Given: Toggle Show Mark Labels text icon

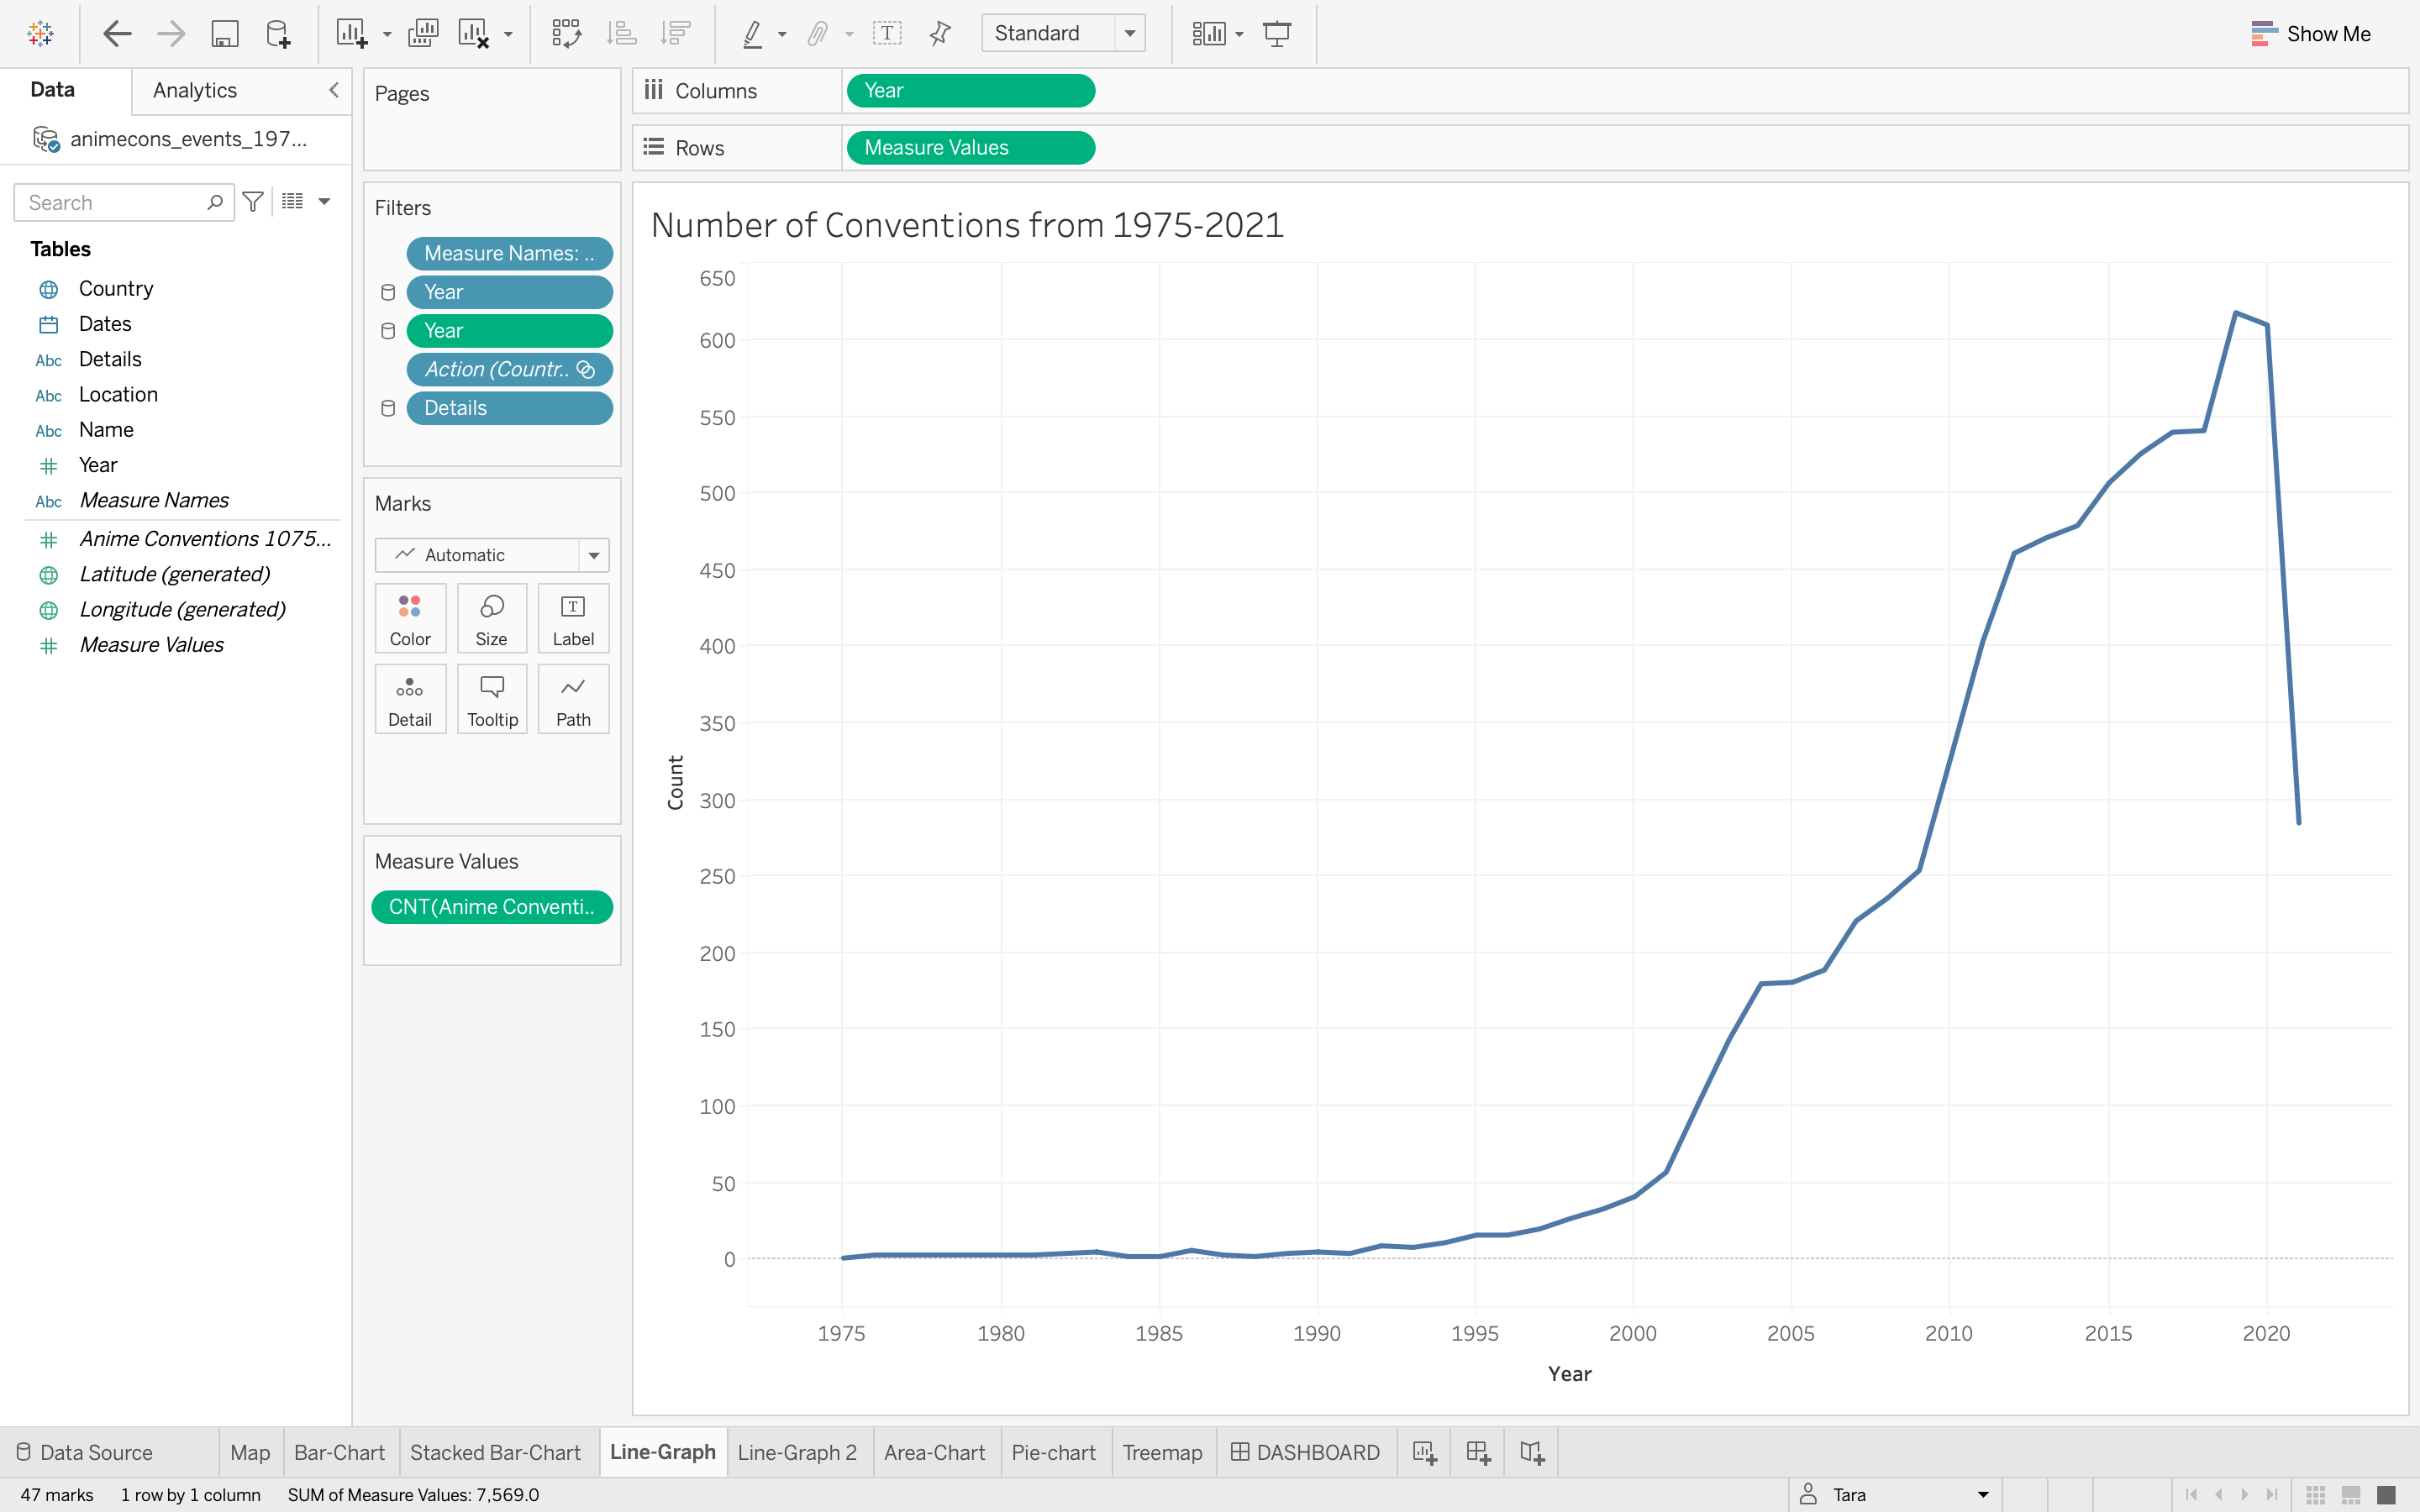Looking at the screenshot, I should (x=886, y=33).
